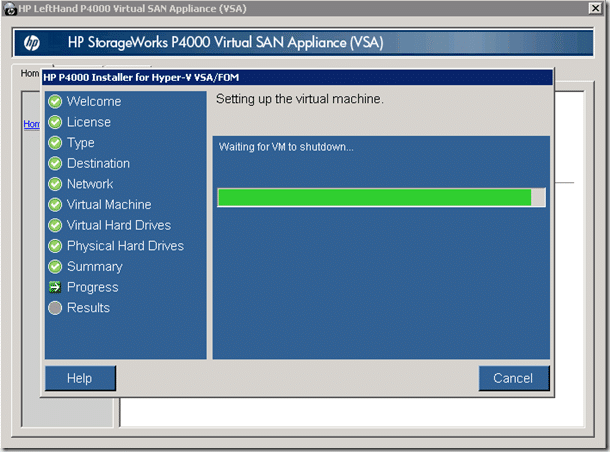Image resolution: width=610 pixels, height=452 pixels.
Task: Select the Home tab in background window
Action: [x=30, y=73]
